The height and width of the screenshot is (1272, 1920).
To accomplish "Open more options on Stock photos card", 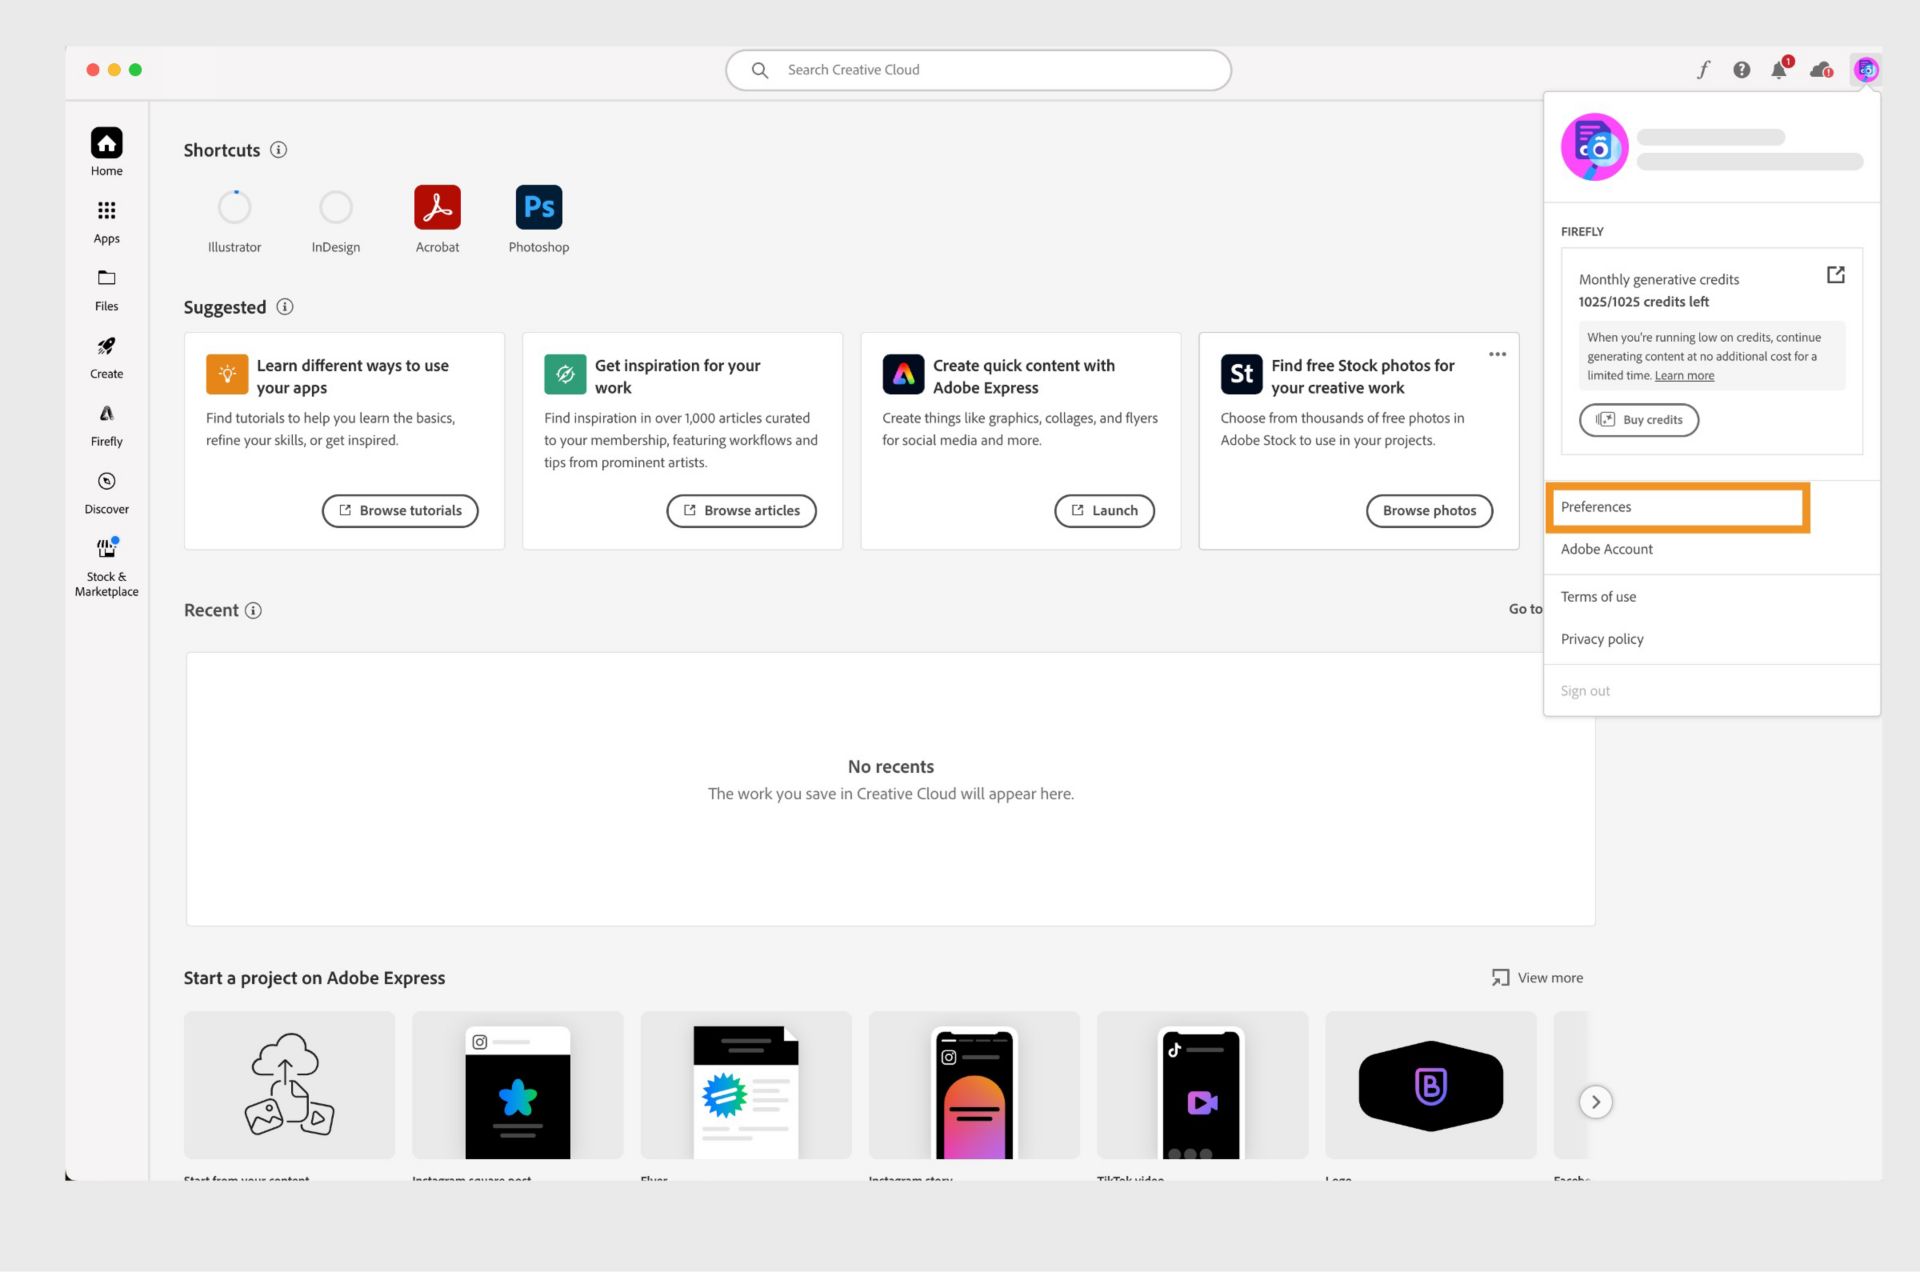I will pyautogui.click(x=1497, y=354).
